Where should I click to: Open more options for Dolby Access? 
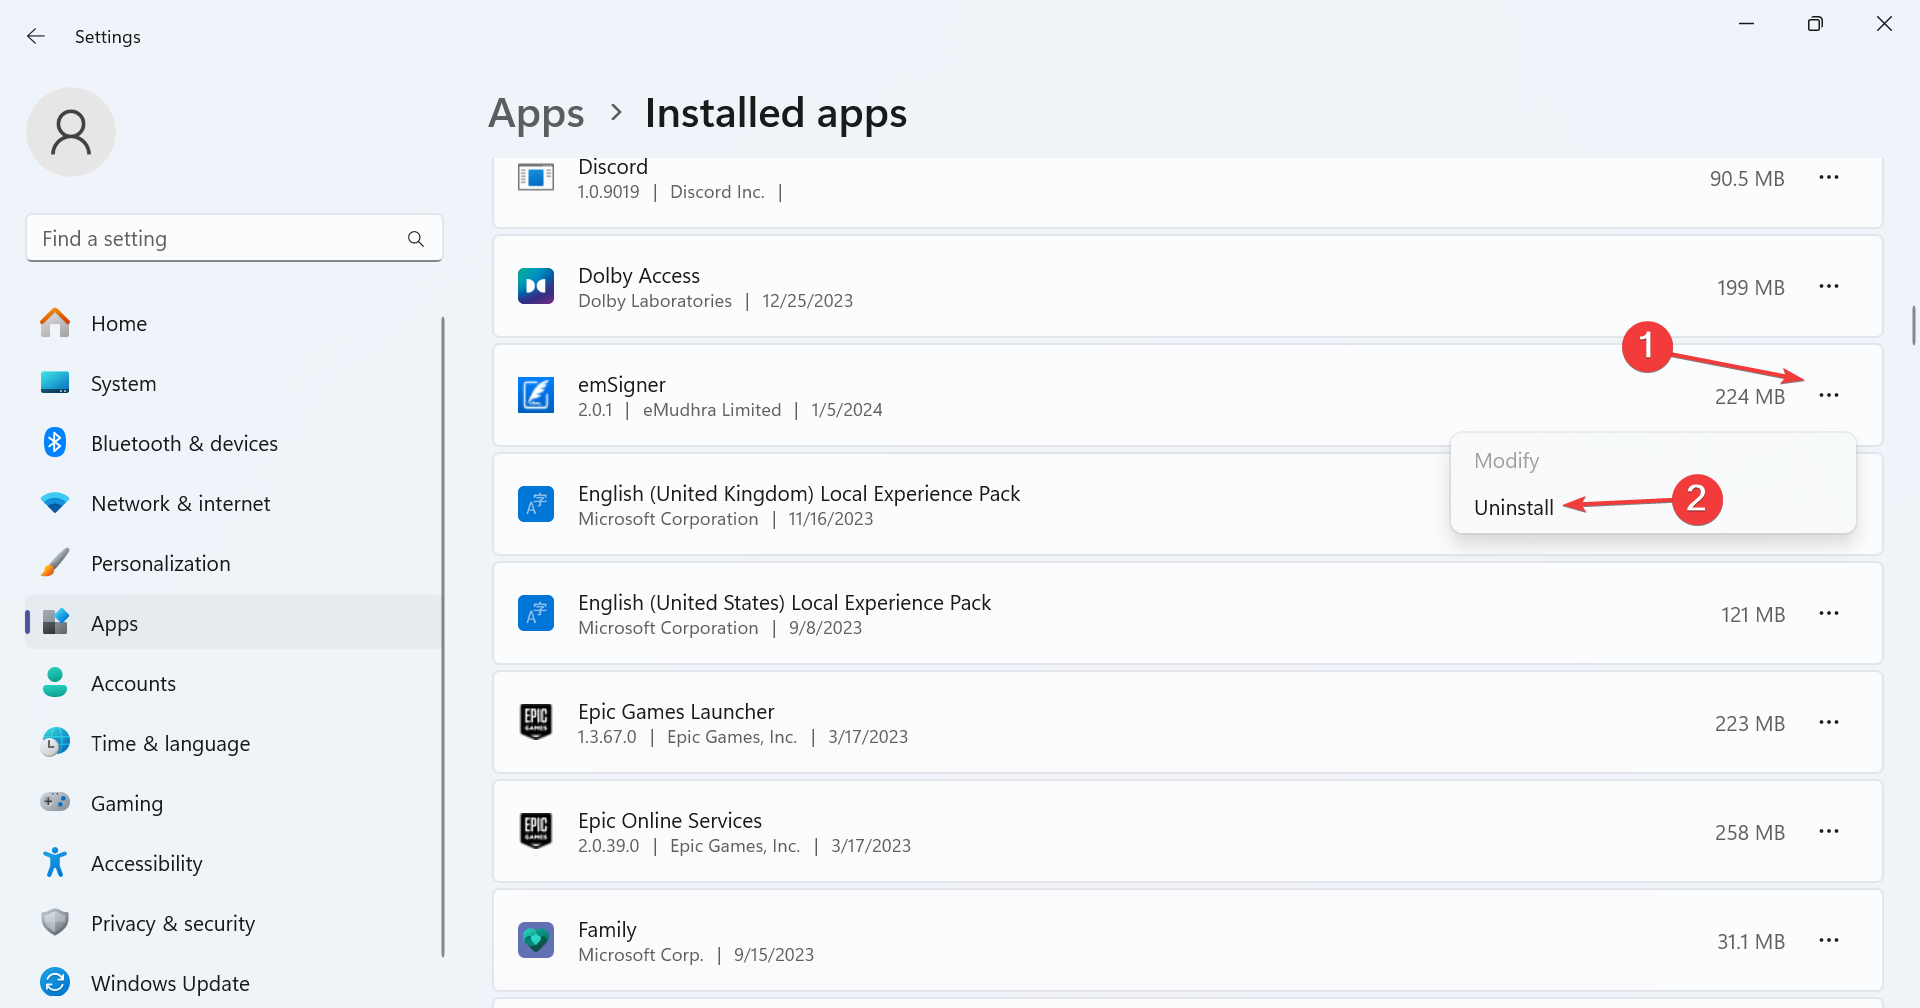click(x=1829, y=287)
